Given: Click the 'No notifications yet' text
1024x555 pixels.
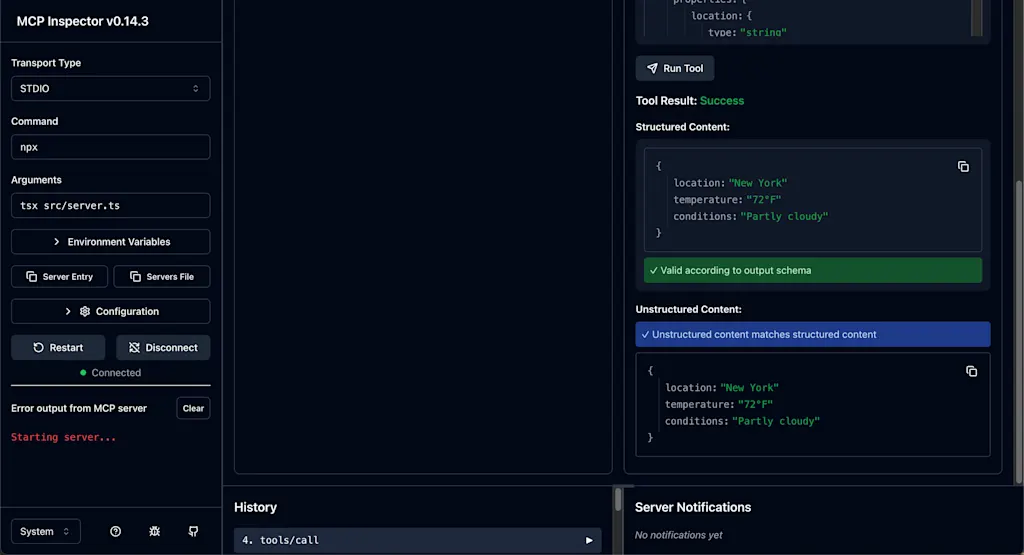Looking at the screenshot, I should [x=679, y=535].
